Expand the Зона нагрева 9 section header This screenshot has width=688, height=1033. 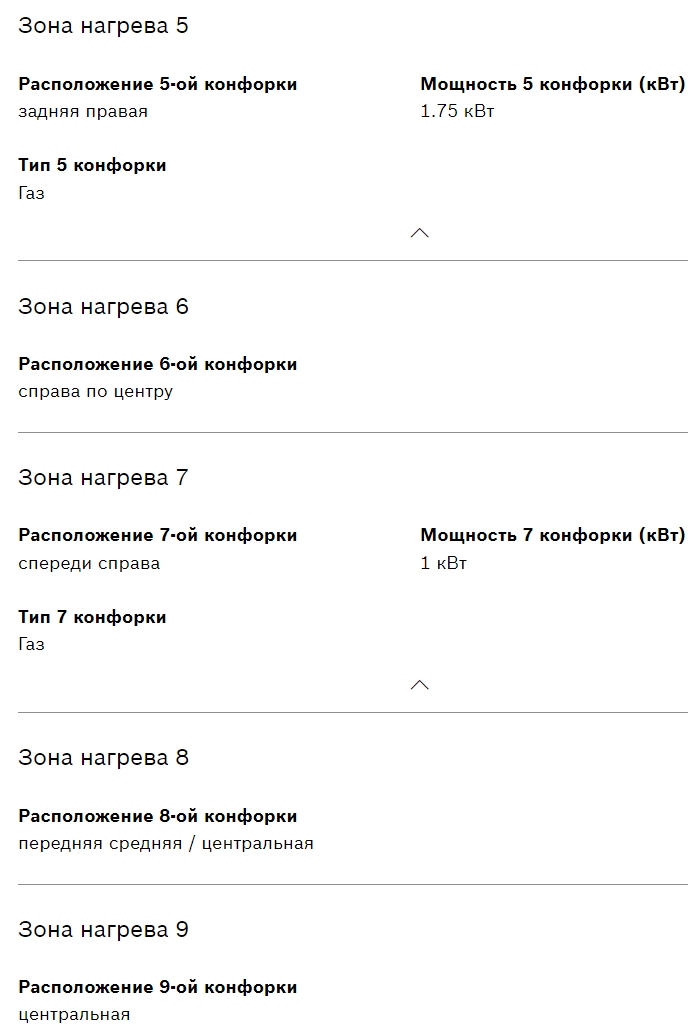coord(103,930)
